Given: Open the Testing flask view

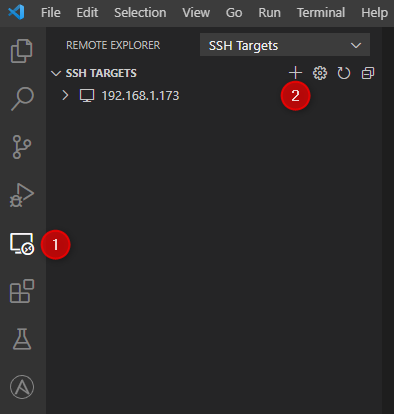Looking at the screenshot, I should point(22,339).
